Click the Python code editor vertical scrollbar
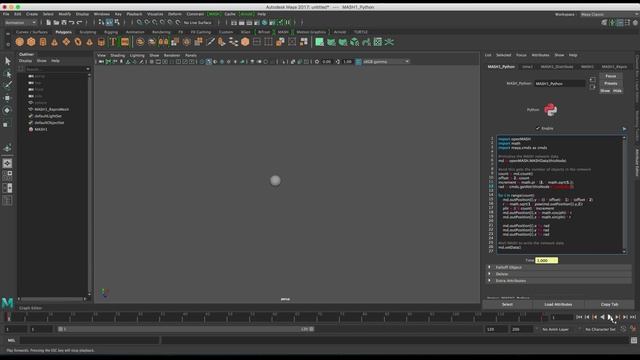Viewport: 640px width, 360px height. coord(624,194)
